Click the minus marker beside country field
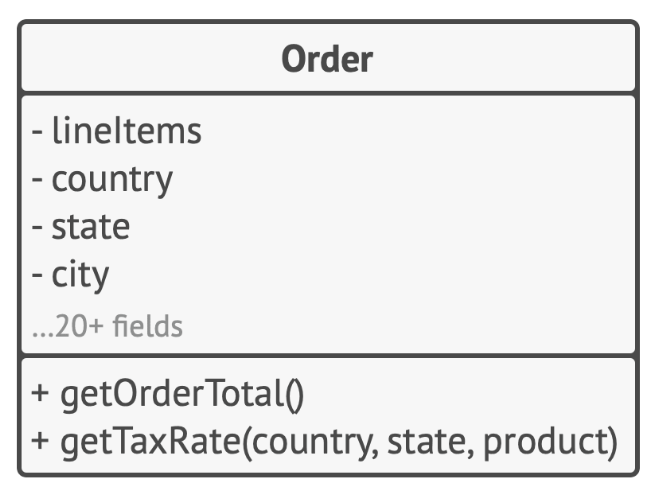This screenshot has width=664, height=486. point(37,179)
